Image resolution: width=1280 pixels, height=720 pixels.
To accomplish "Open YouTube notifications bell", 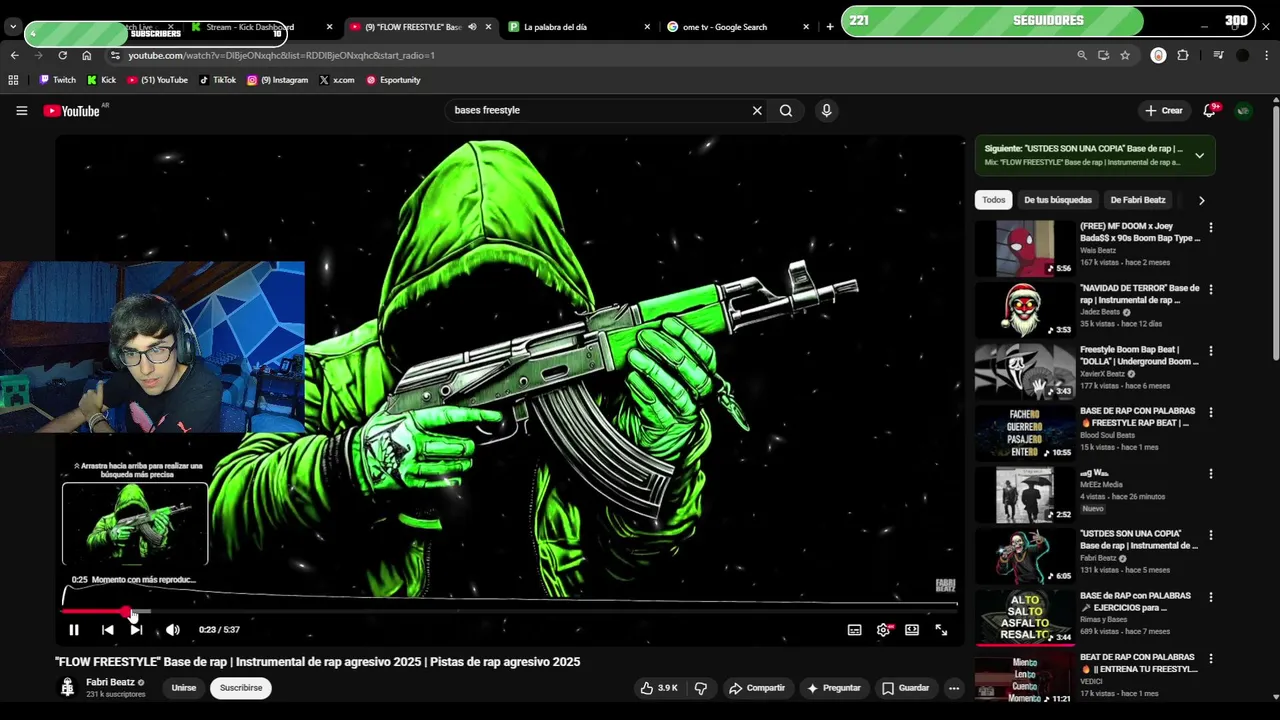I will point(1209,111).
